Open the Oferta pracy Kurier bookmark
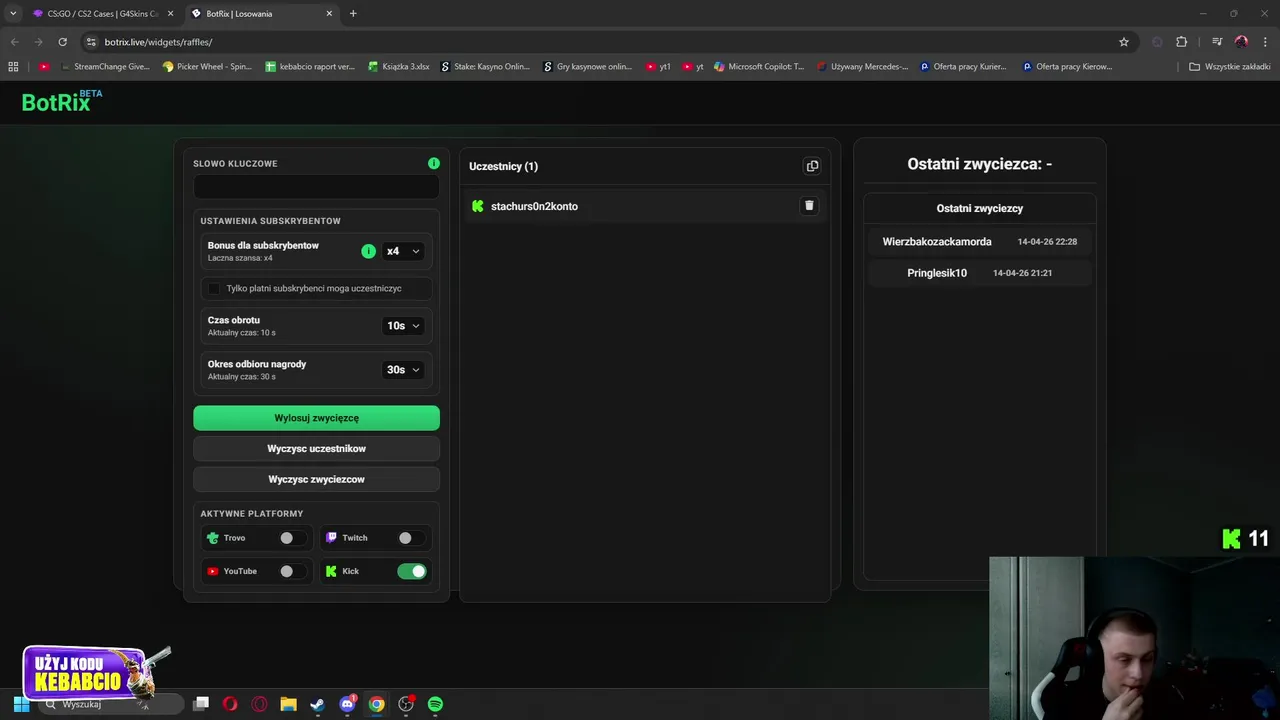Screen dimensions: 1280x720 (x=963, y=67)
